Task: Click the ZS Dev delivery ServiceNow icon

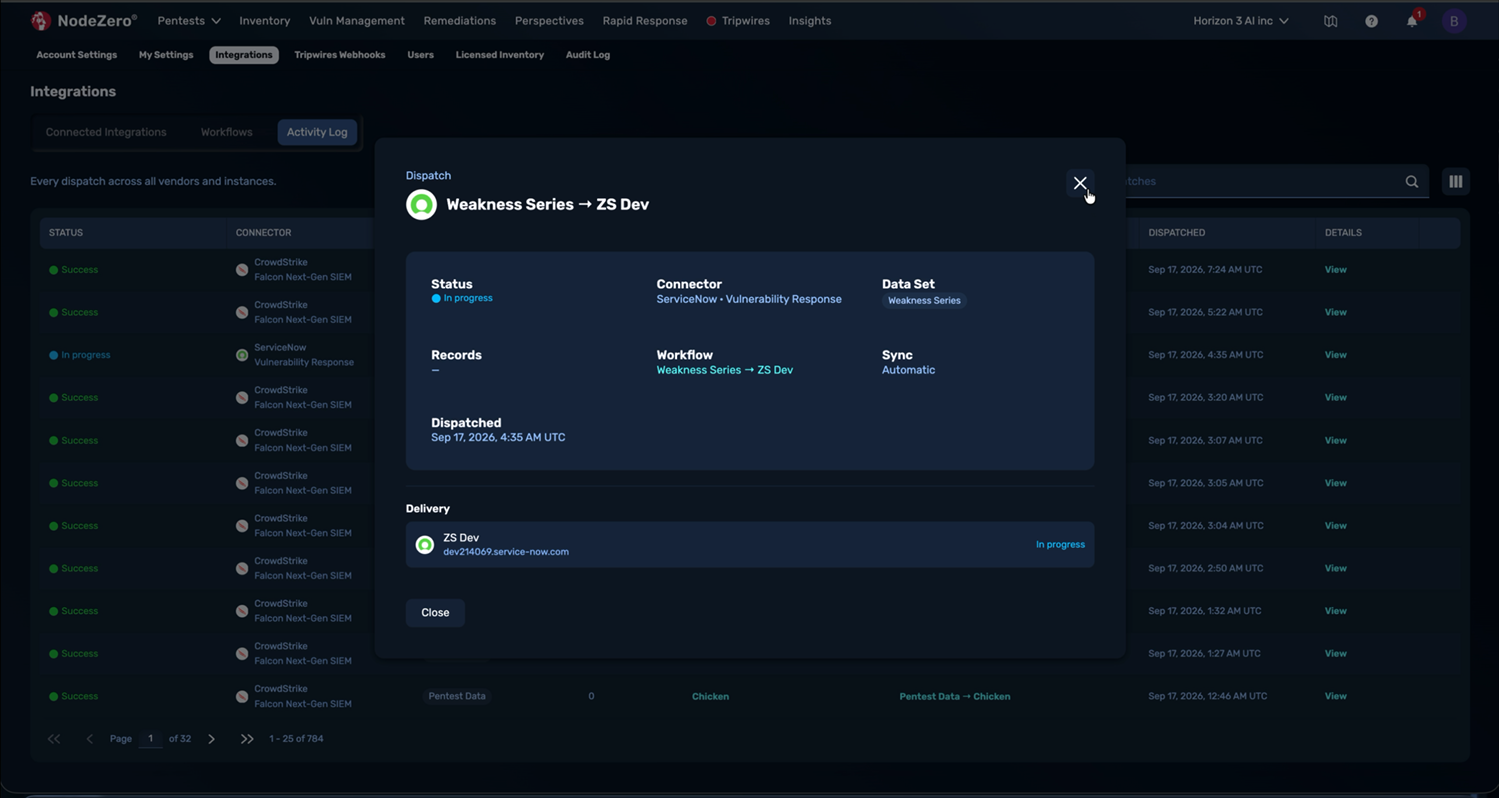Action: [425, 545]
